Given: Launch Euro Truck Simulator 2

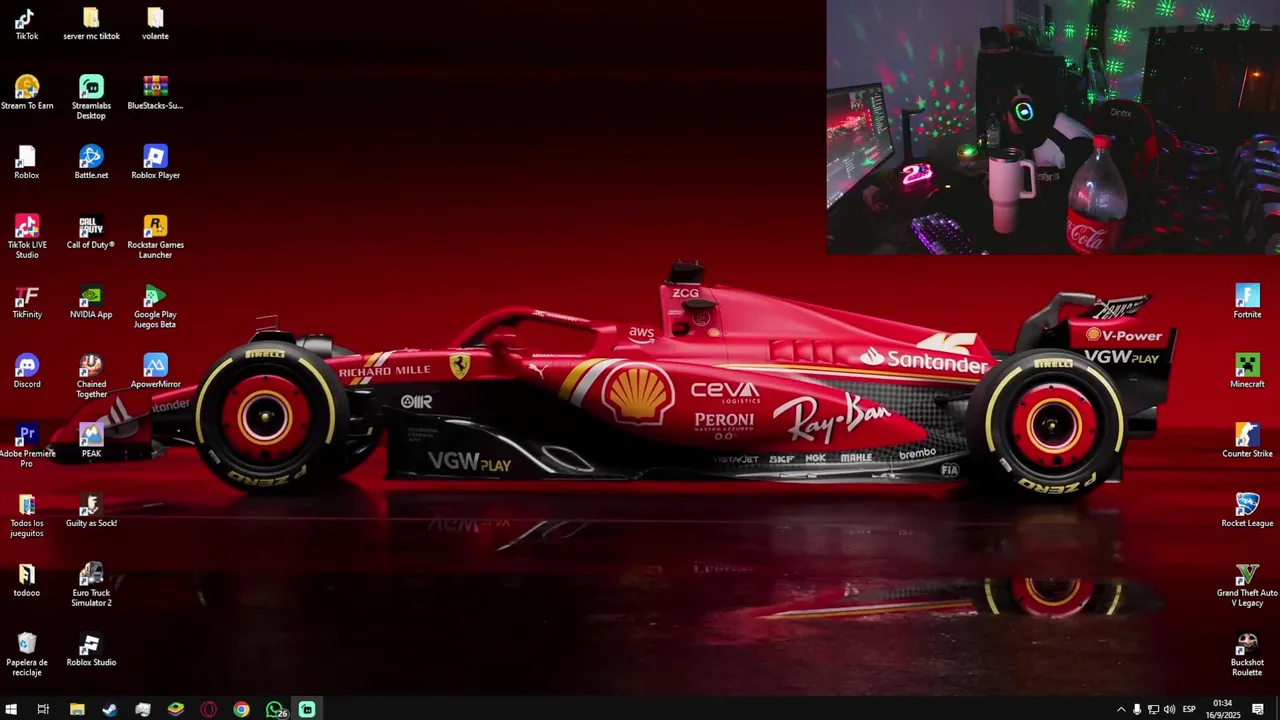Looking at the screenshot, I should point(91,585).
